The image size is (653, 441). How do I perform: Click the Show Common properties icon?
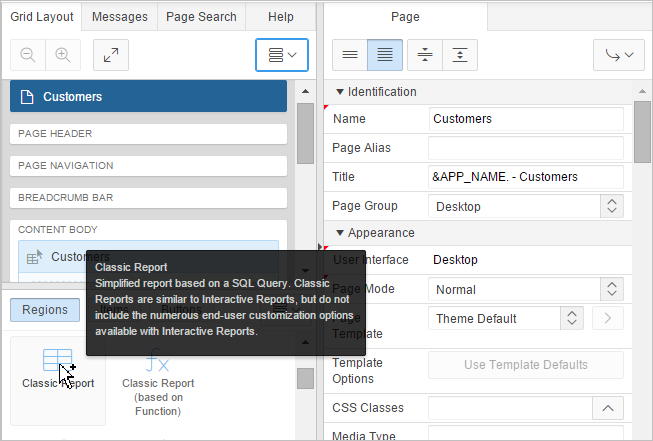(x=350, y=55)
